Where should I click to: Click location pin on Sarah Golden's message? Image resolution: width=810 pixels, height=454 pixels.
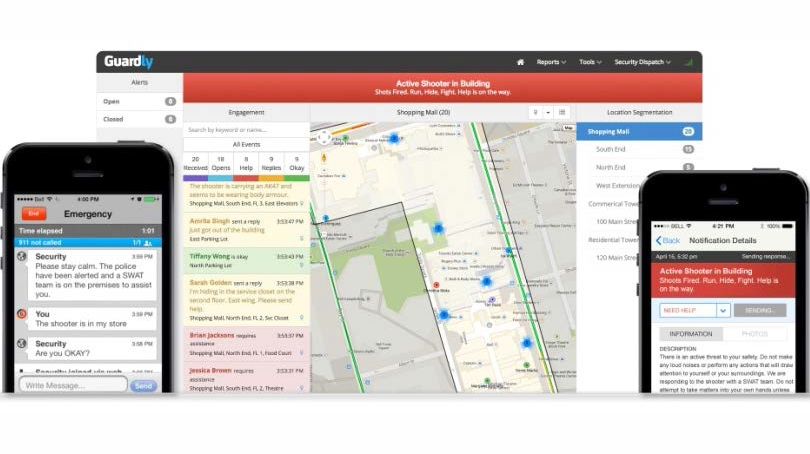[x=302, y=318]
